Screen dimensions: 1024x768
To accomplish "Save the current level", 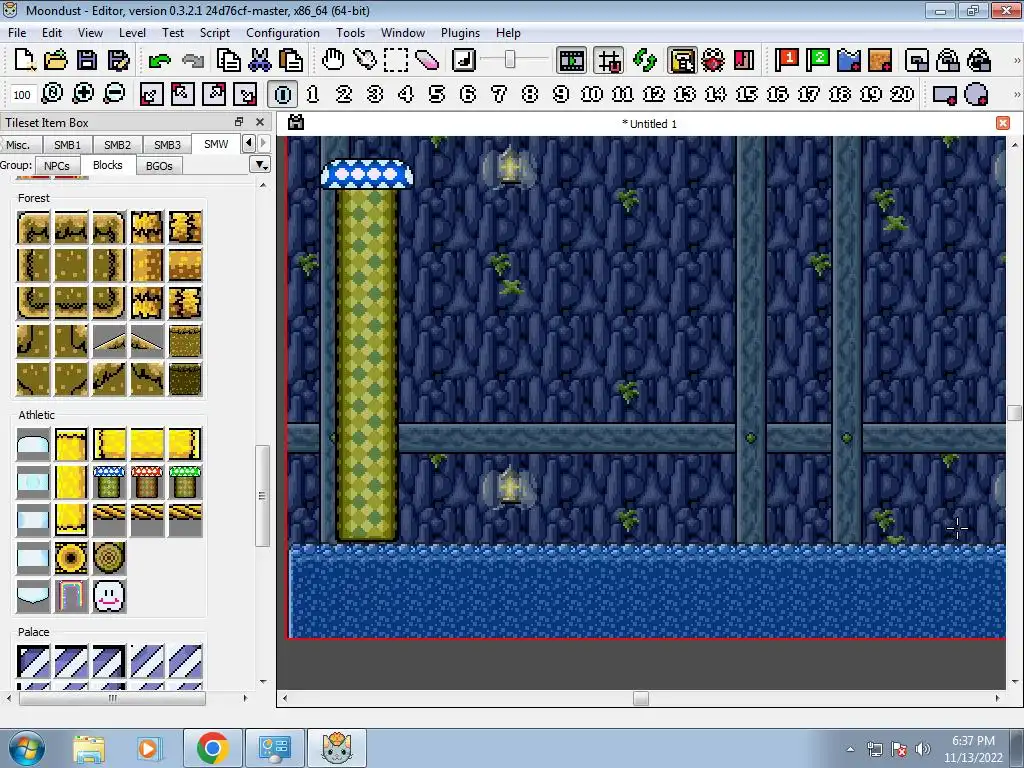I will click(x=86, y=61).
